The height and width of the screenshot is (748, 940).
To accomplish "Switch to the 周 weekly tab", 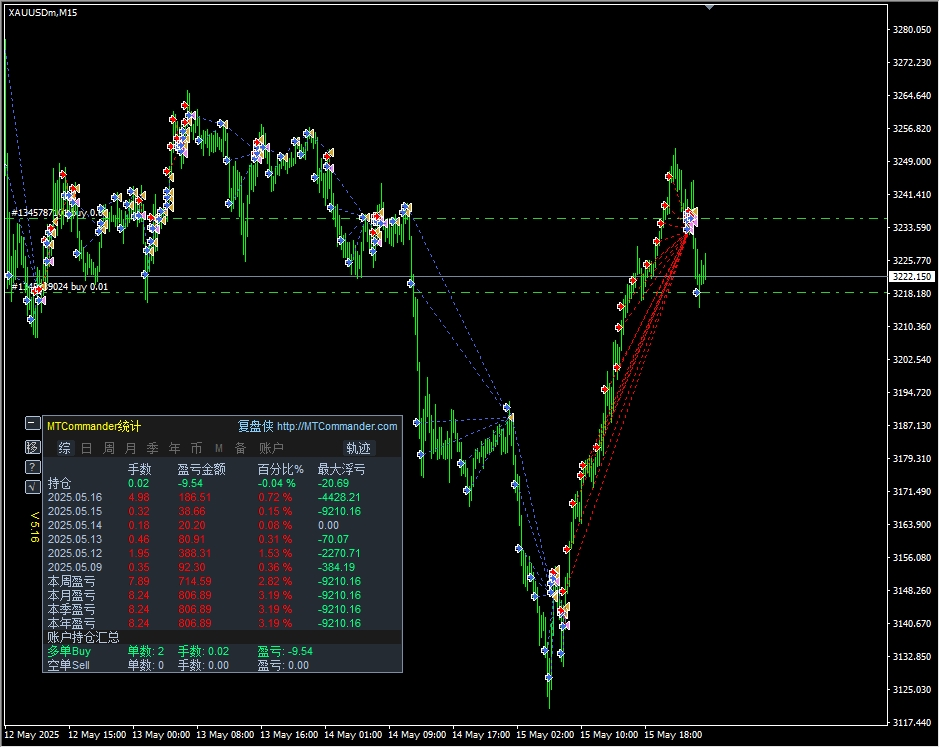I will [109, 448].
